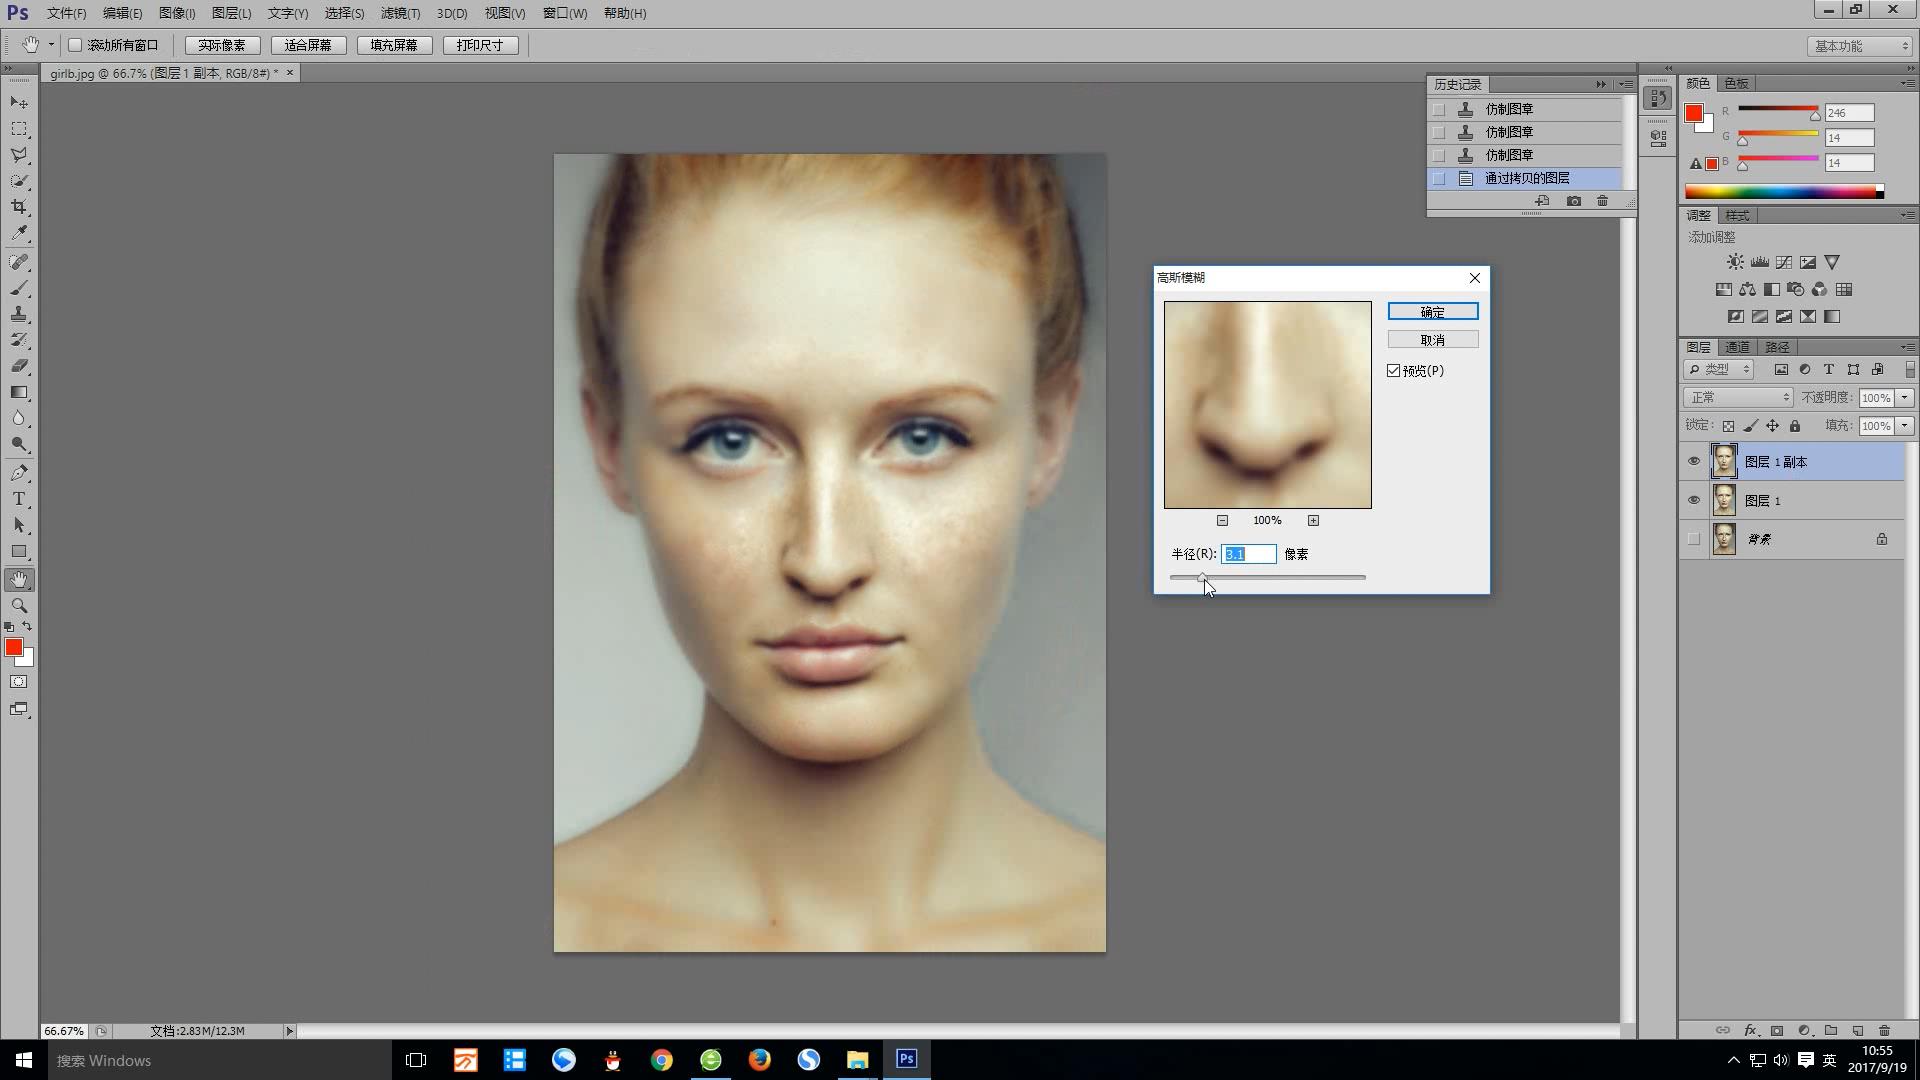Open the layer filter type dropdown
This screenshot has width=1920, height=1080.
click(1719, 369)
